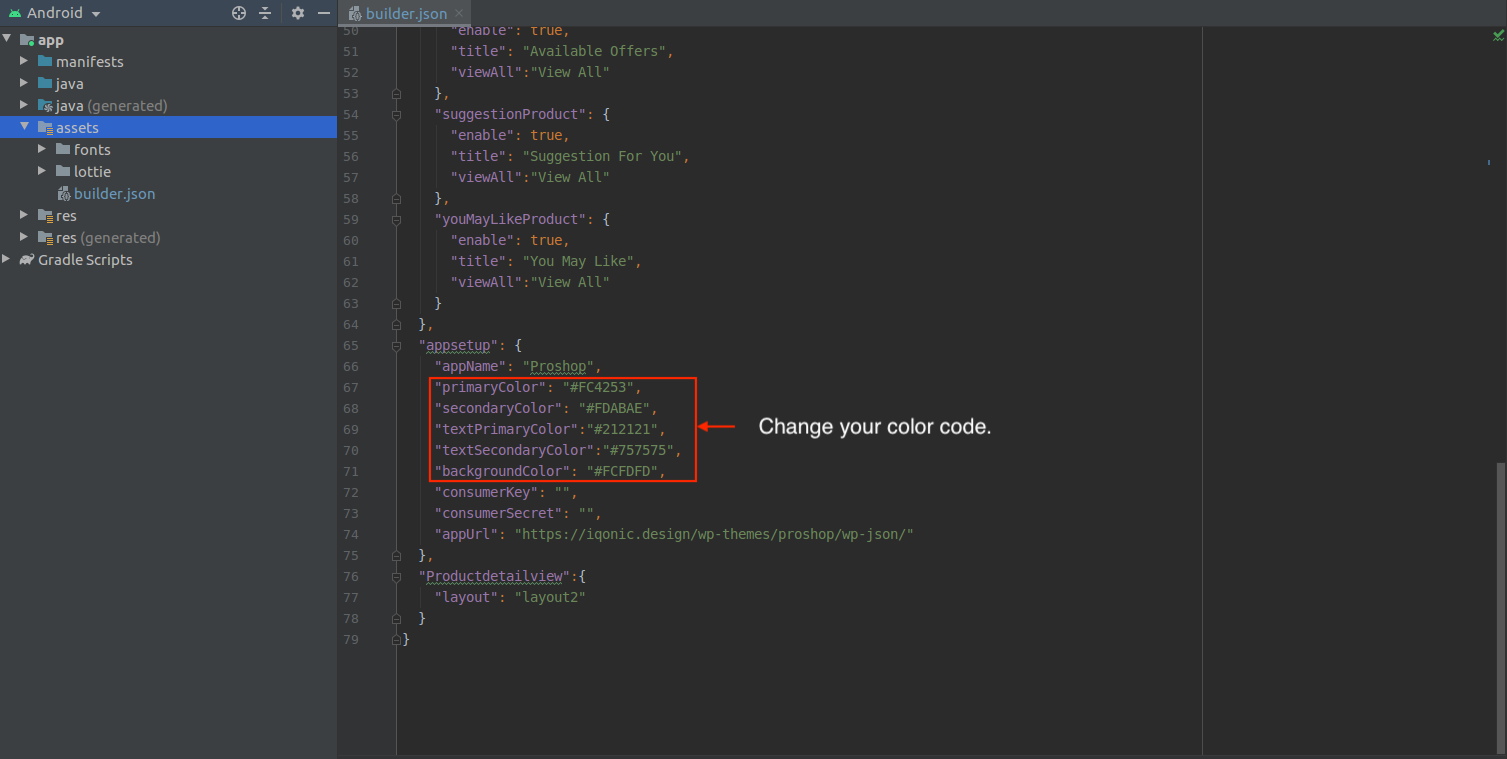Click line number 79 in the gutter

350,639
